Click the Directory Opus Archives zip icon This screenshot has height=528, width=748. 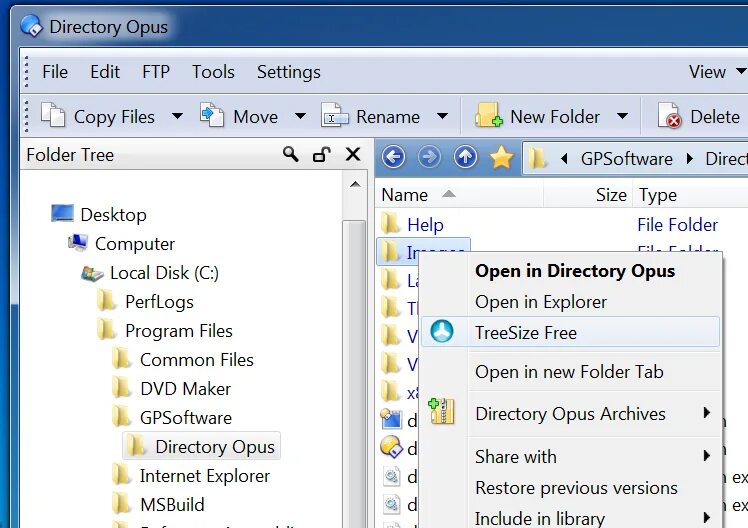(x=442, y=411)
